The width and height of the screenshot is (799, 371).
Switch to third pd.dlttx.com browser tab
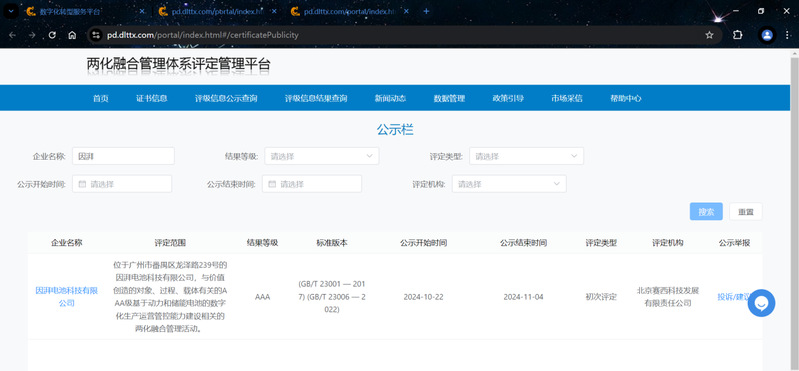pyautogui.click(x=350, y=11)
